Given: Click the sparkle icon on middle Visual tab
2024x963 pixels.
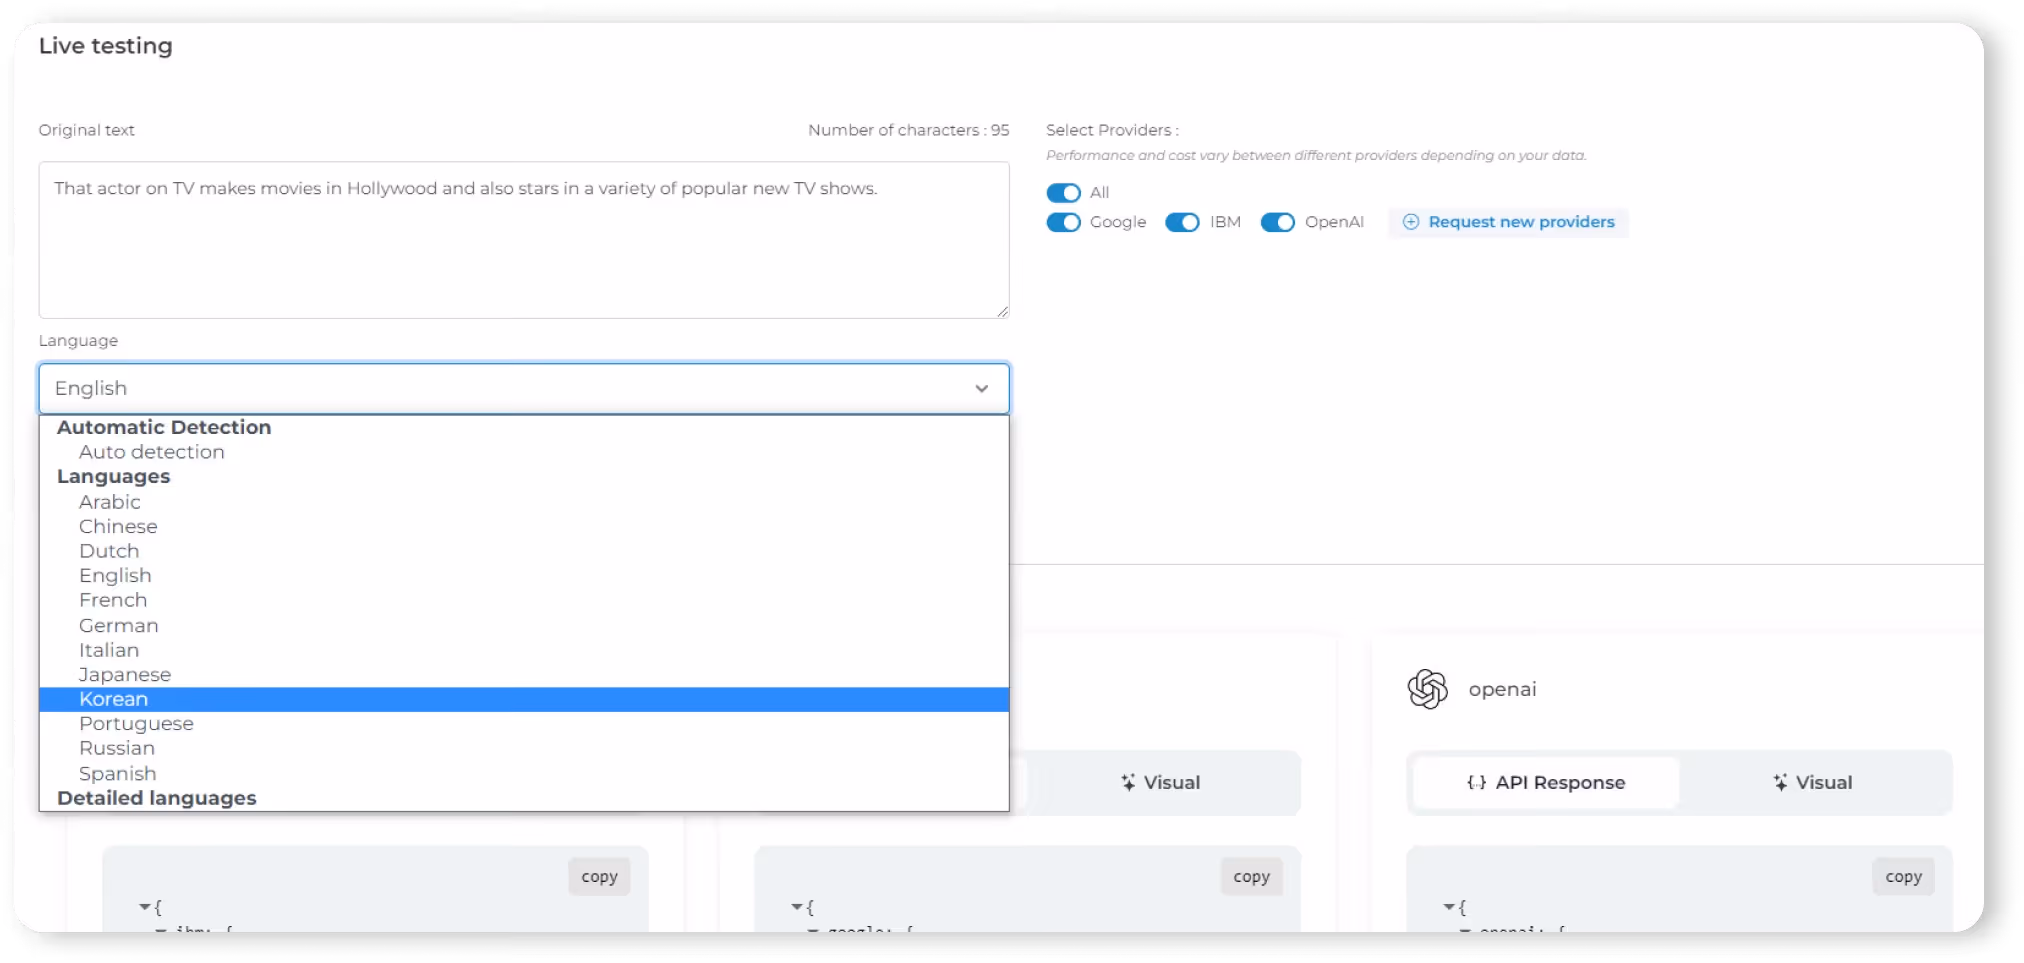Looking at the screenshot, I should 1128,783.
